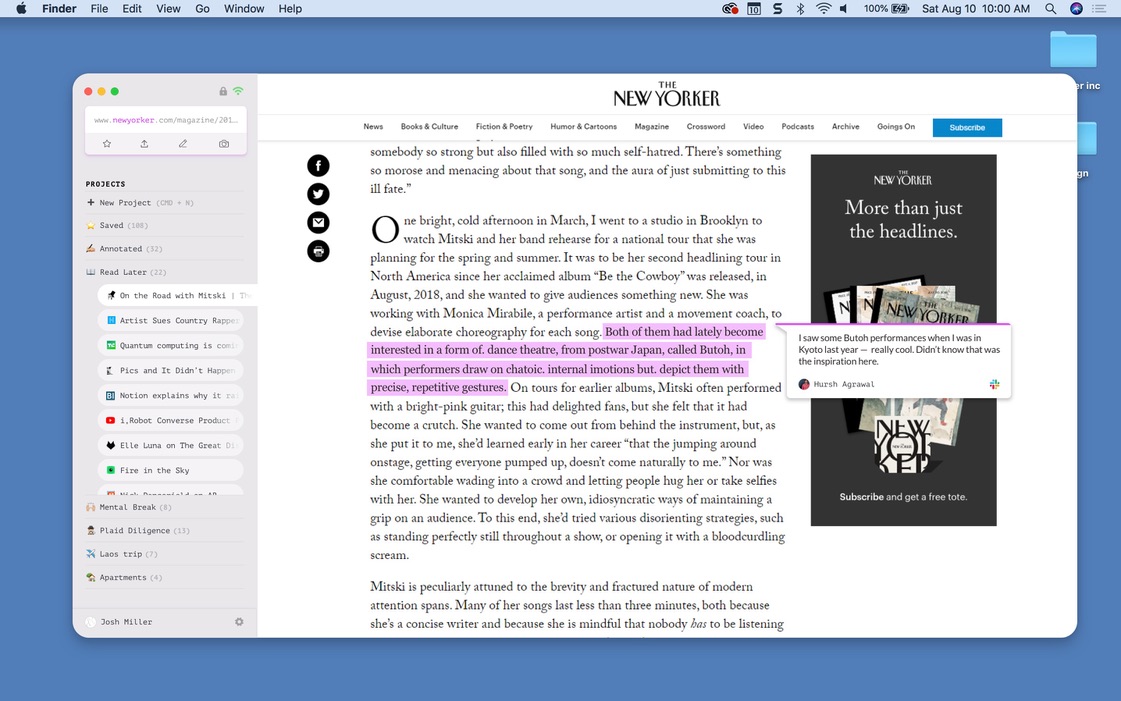The image size is (1121, 701).
Task: Open the article "Fire in the Sky"
Action: coord(170,471)
